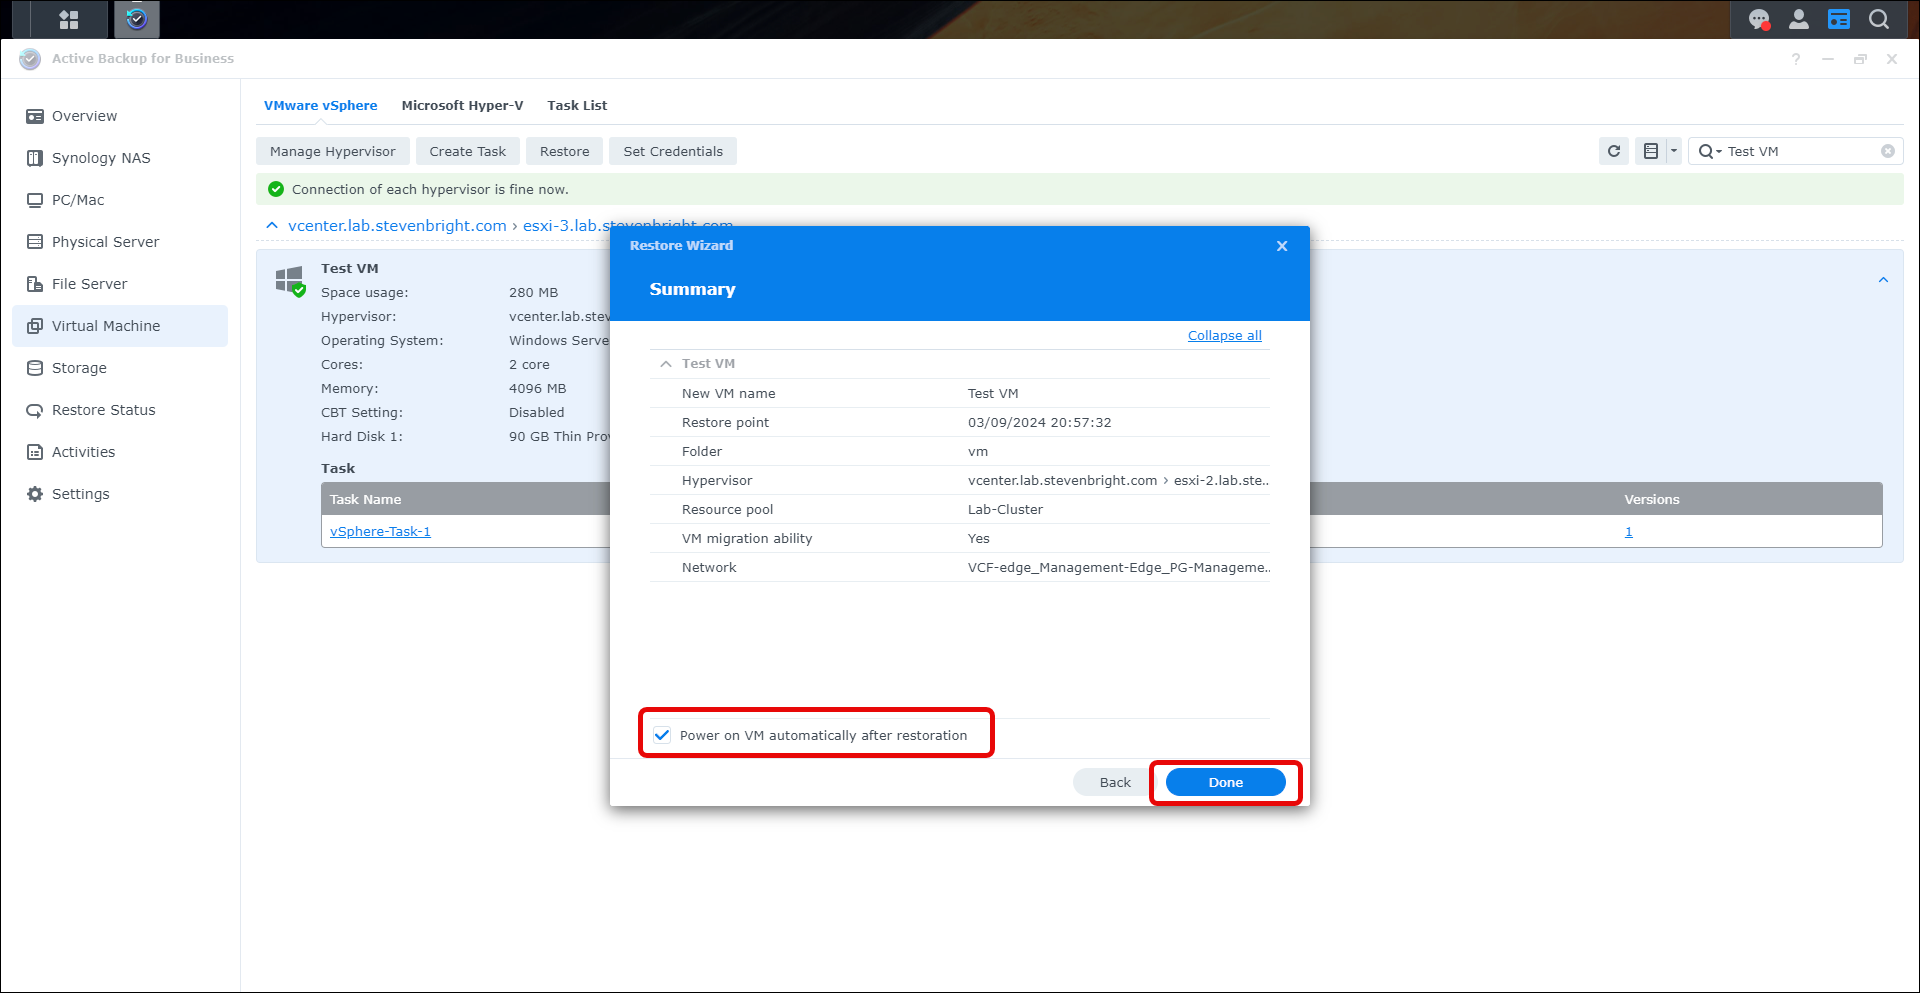Clear the Test VM search filter

[x=1887, y=151]
